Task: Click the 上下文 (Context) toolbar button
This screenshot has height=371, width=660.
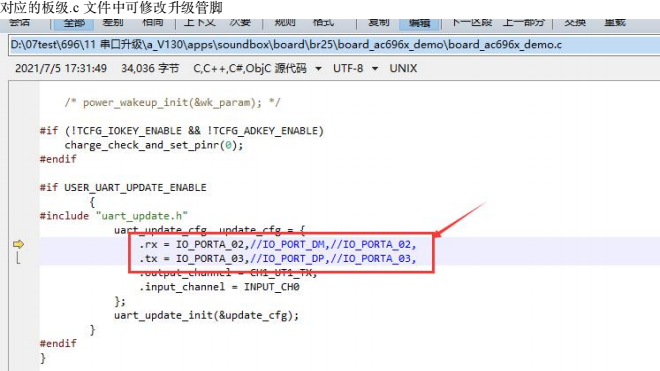Action: (200, 22)
